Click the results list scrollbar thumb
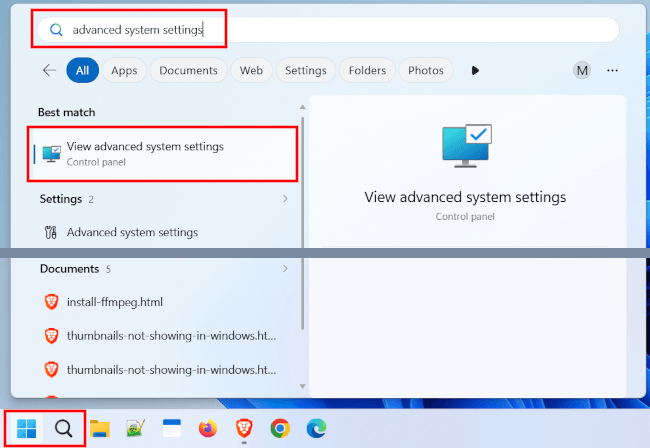 click(303, 223)
